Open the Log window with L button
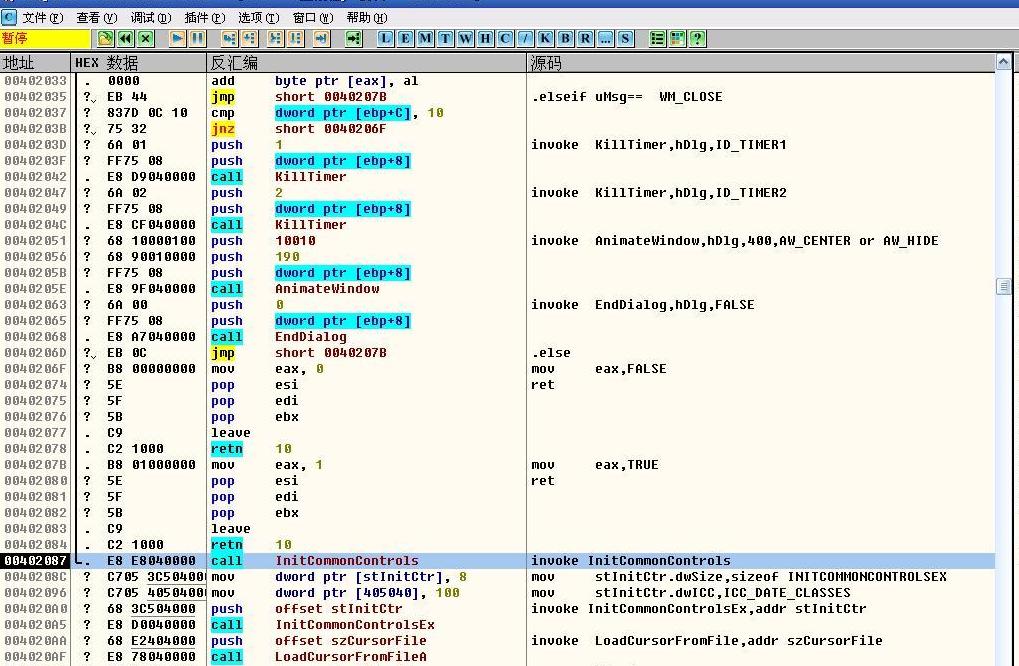The width and height of the screenshot is (1019, 666). [x=385, y=38]
